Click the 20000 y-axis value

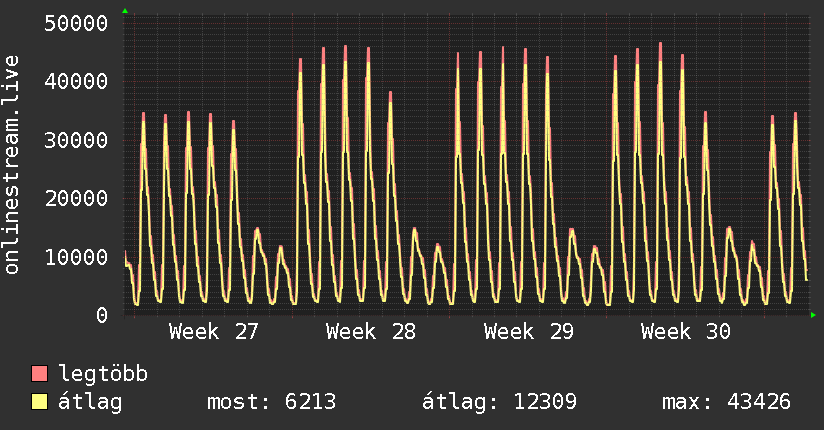click(x=76, y=199)
